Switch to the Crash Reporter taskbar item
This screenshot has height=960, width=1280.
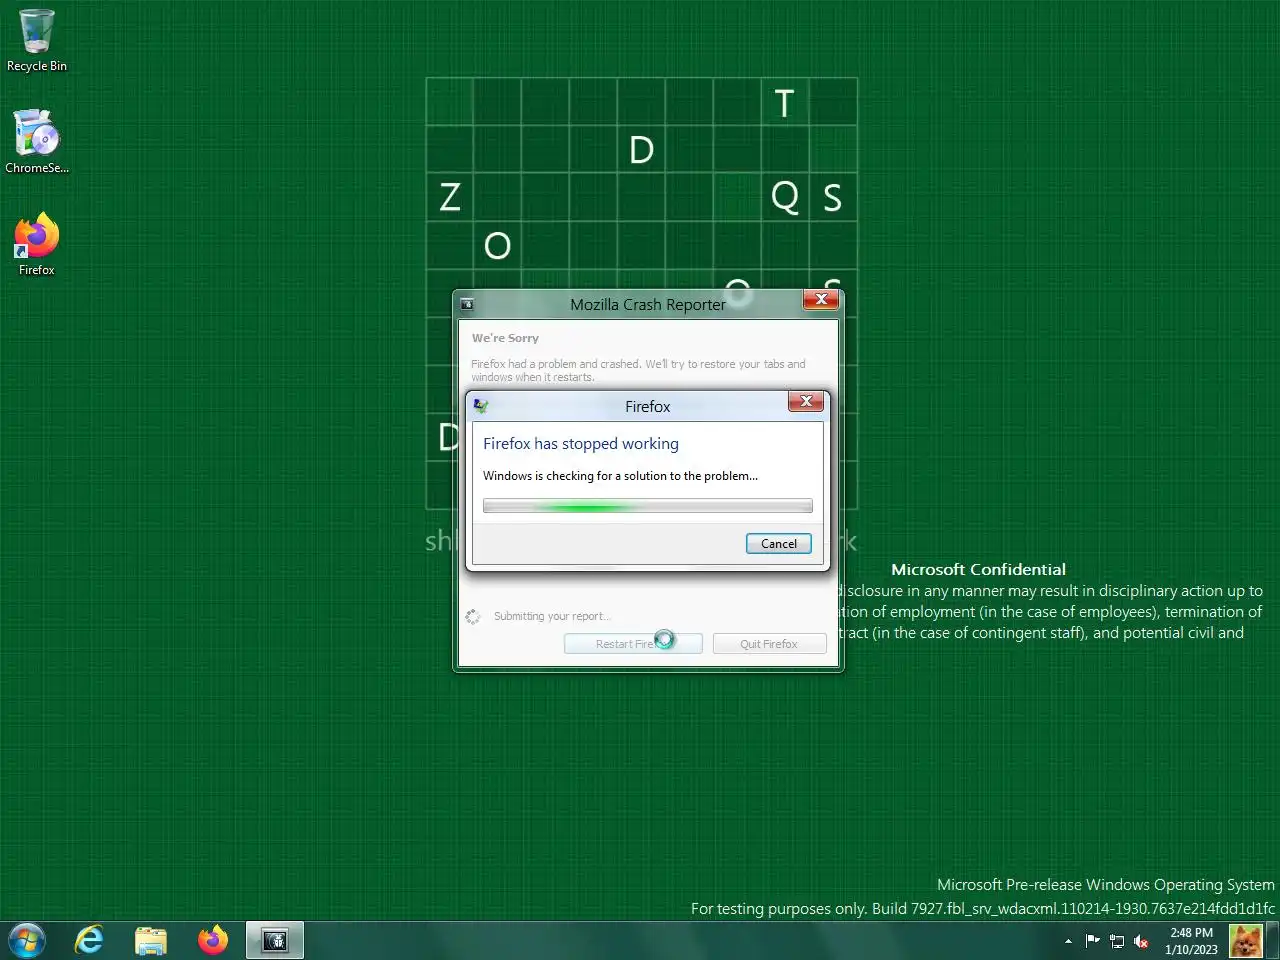[x=275, y=940]
